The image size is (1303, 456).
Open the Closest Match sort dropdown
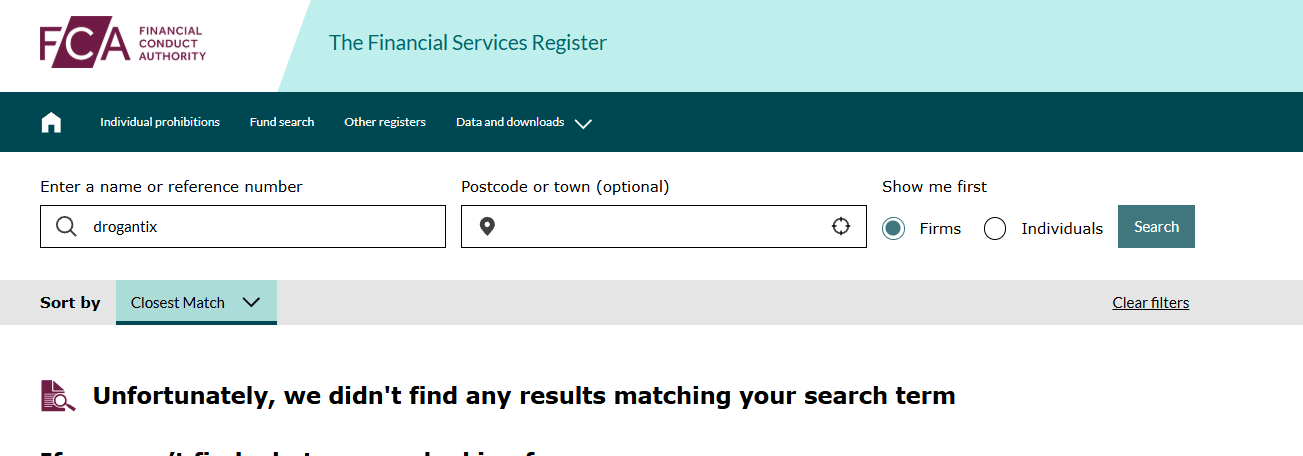point(196,302)
